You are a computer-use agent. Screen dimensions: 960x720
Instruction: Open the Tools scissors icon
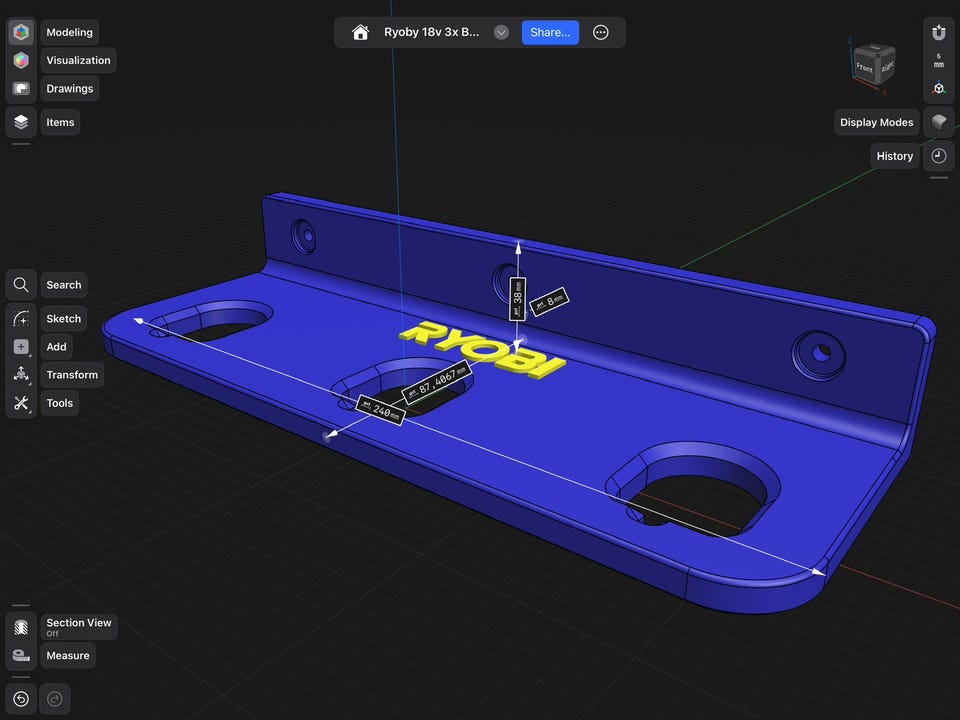click(x=21, y=403)
